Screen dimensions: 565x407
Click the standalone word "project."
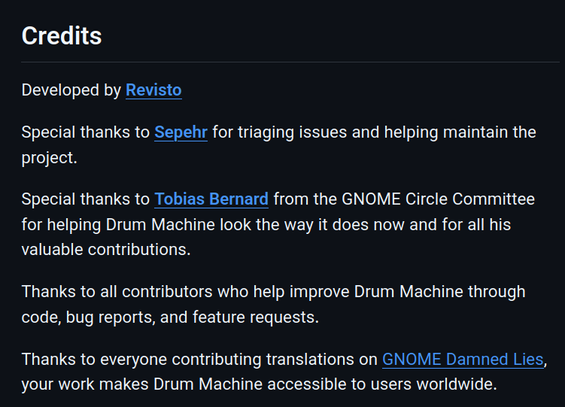click(x=49, y=158)
